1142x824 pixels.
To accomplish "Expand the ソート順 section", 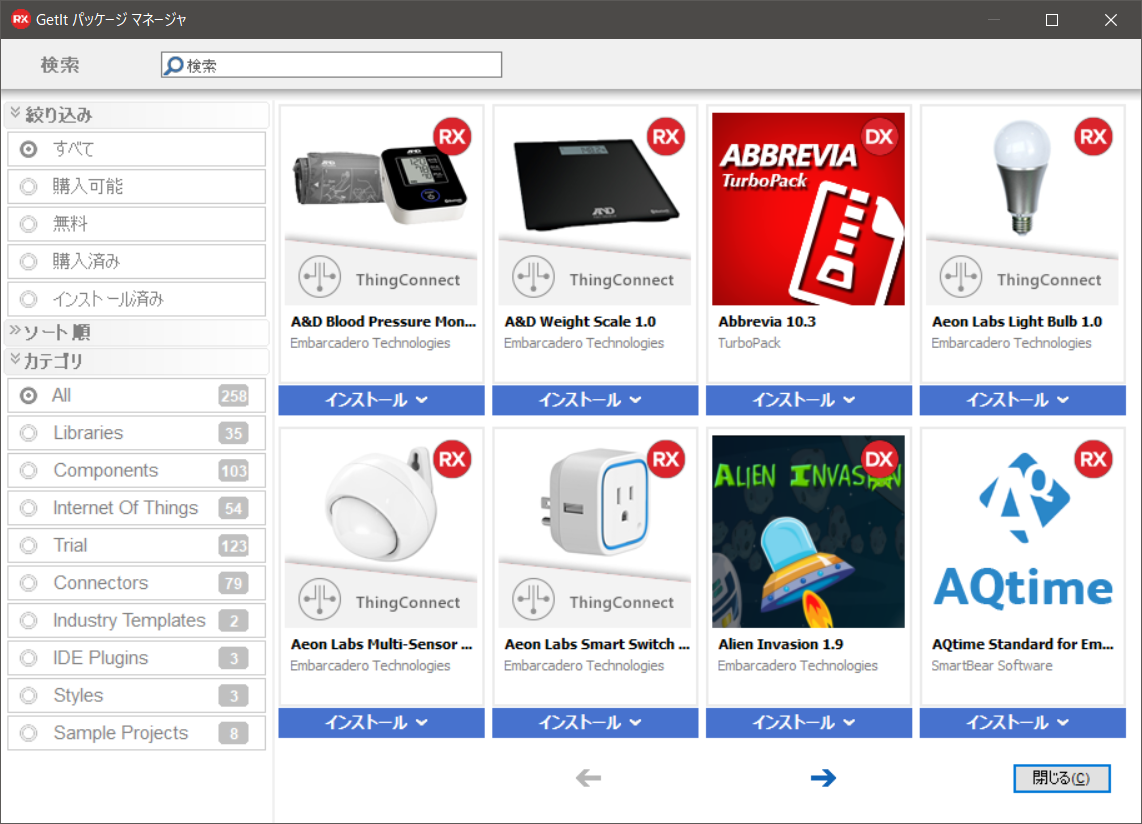I will pos(136,332).
